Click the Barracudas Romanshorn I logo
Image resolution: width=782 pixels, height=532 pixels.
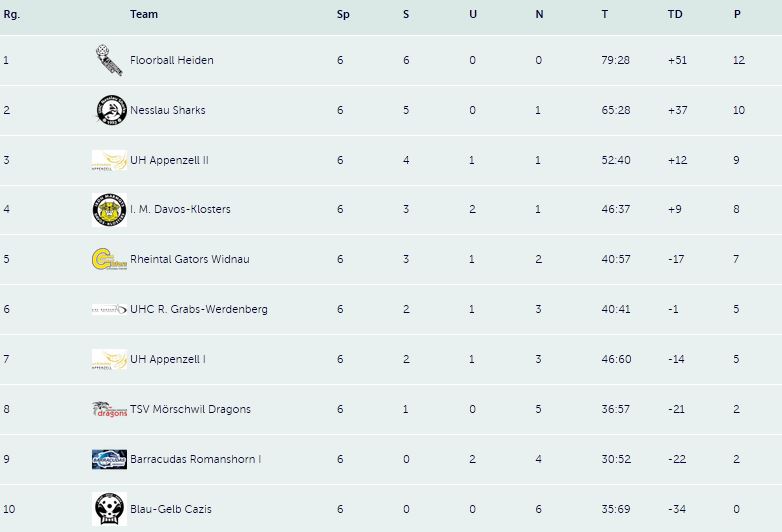109,459
